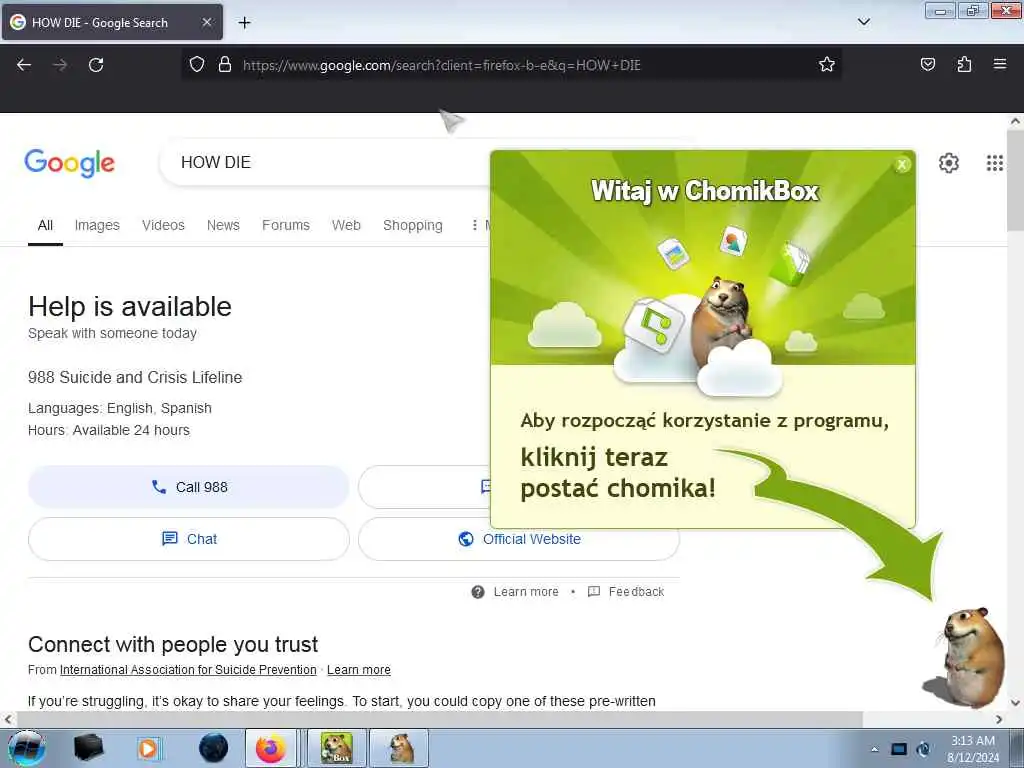
Task: Click the power/network tray icon
Action: pos(923,749)
